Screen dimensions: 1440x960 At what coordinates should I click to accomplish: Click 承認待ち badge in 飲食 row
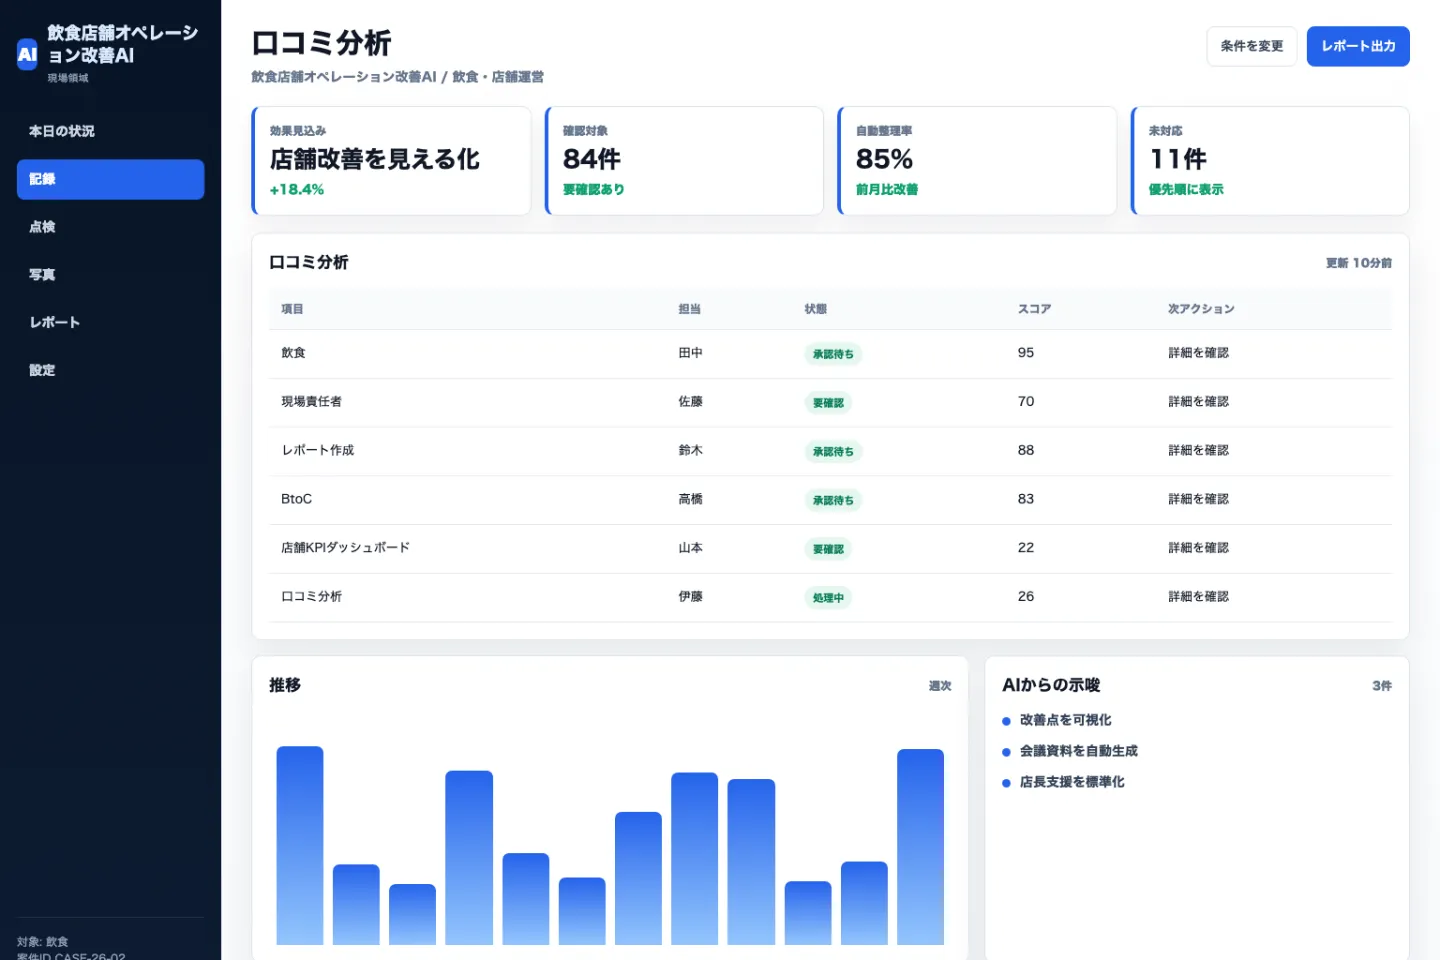click(833, 354)
